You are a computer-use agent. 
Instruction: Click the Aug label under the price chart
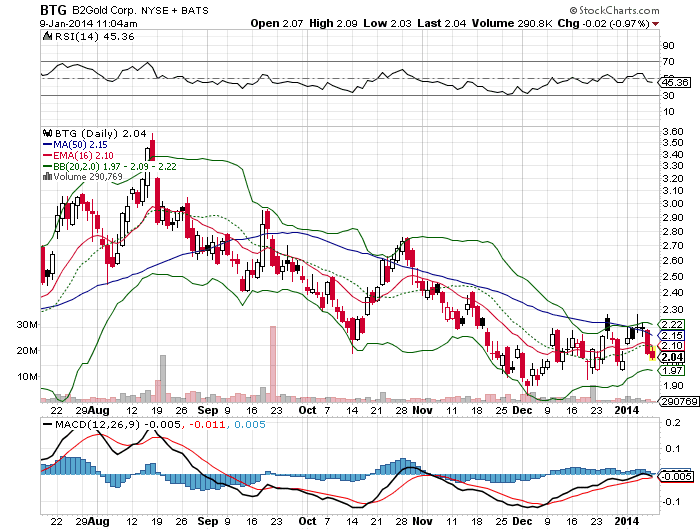(x=99, y=410)
